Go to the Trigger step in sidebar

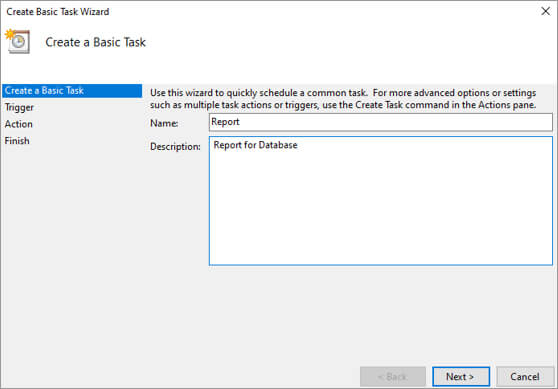tap(19, 107)
